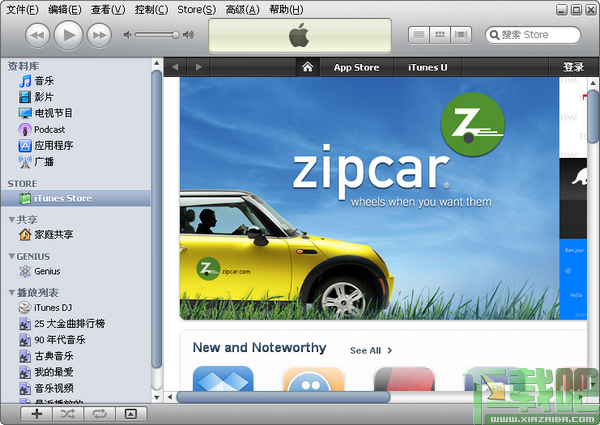Open the 编辑(E) menu
This screenshot has width=600, height=425.
pos(65,9)
